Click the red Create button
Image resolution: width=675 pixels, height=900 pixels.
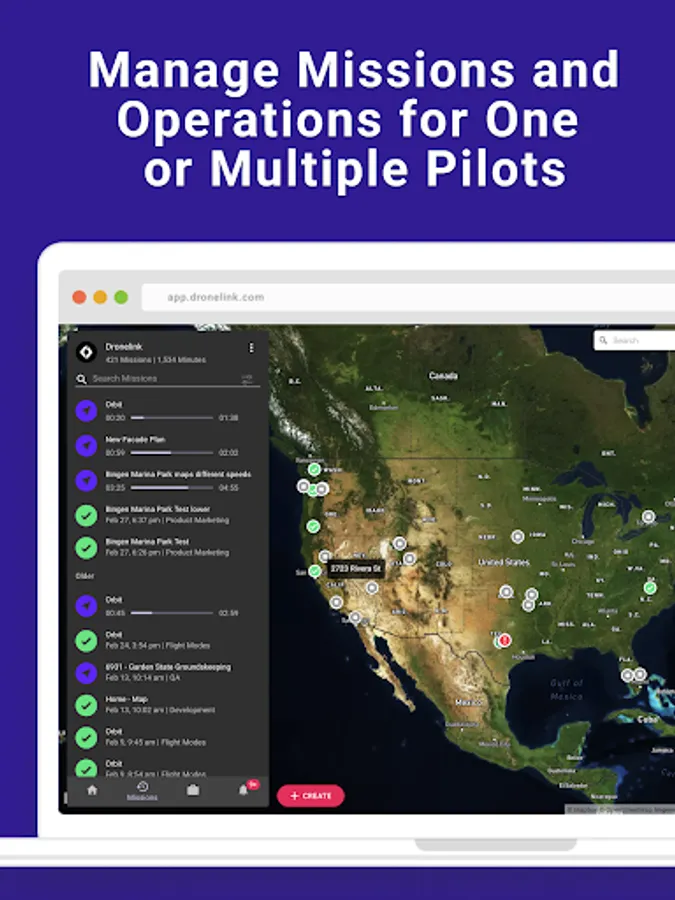(311, 796)
